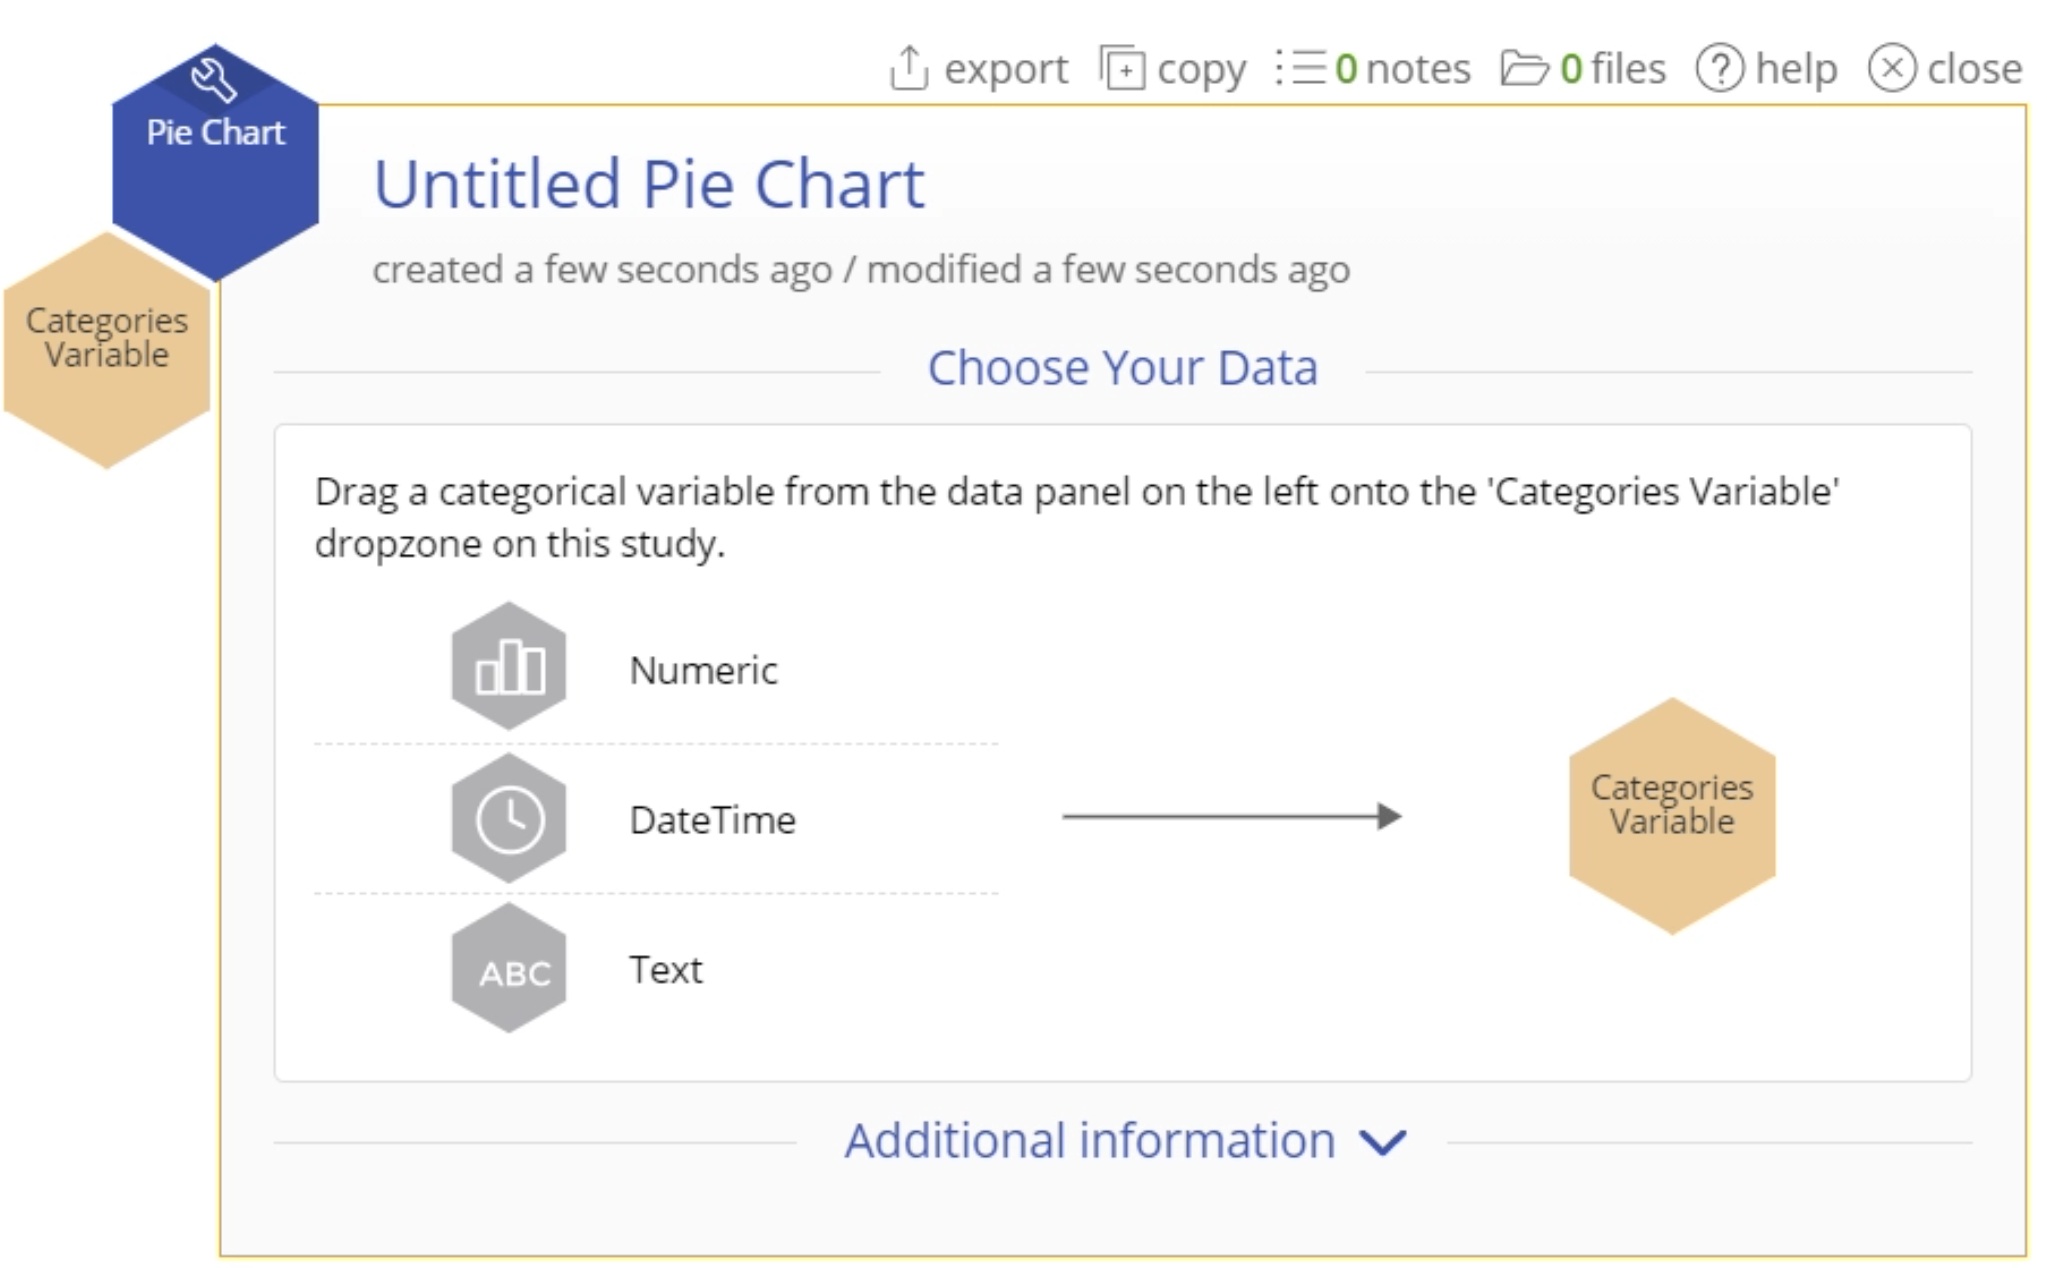Viewport: 2047px width, 1268px height.
Task: Click the Untitled Pie Chart title
Action: click(649, 184)
